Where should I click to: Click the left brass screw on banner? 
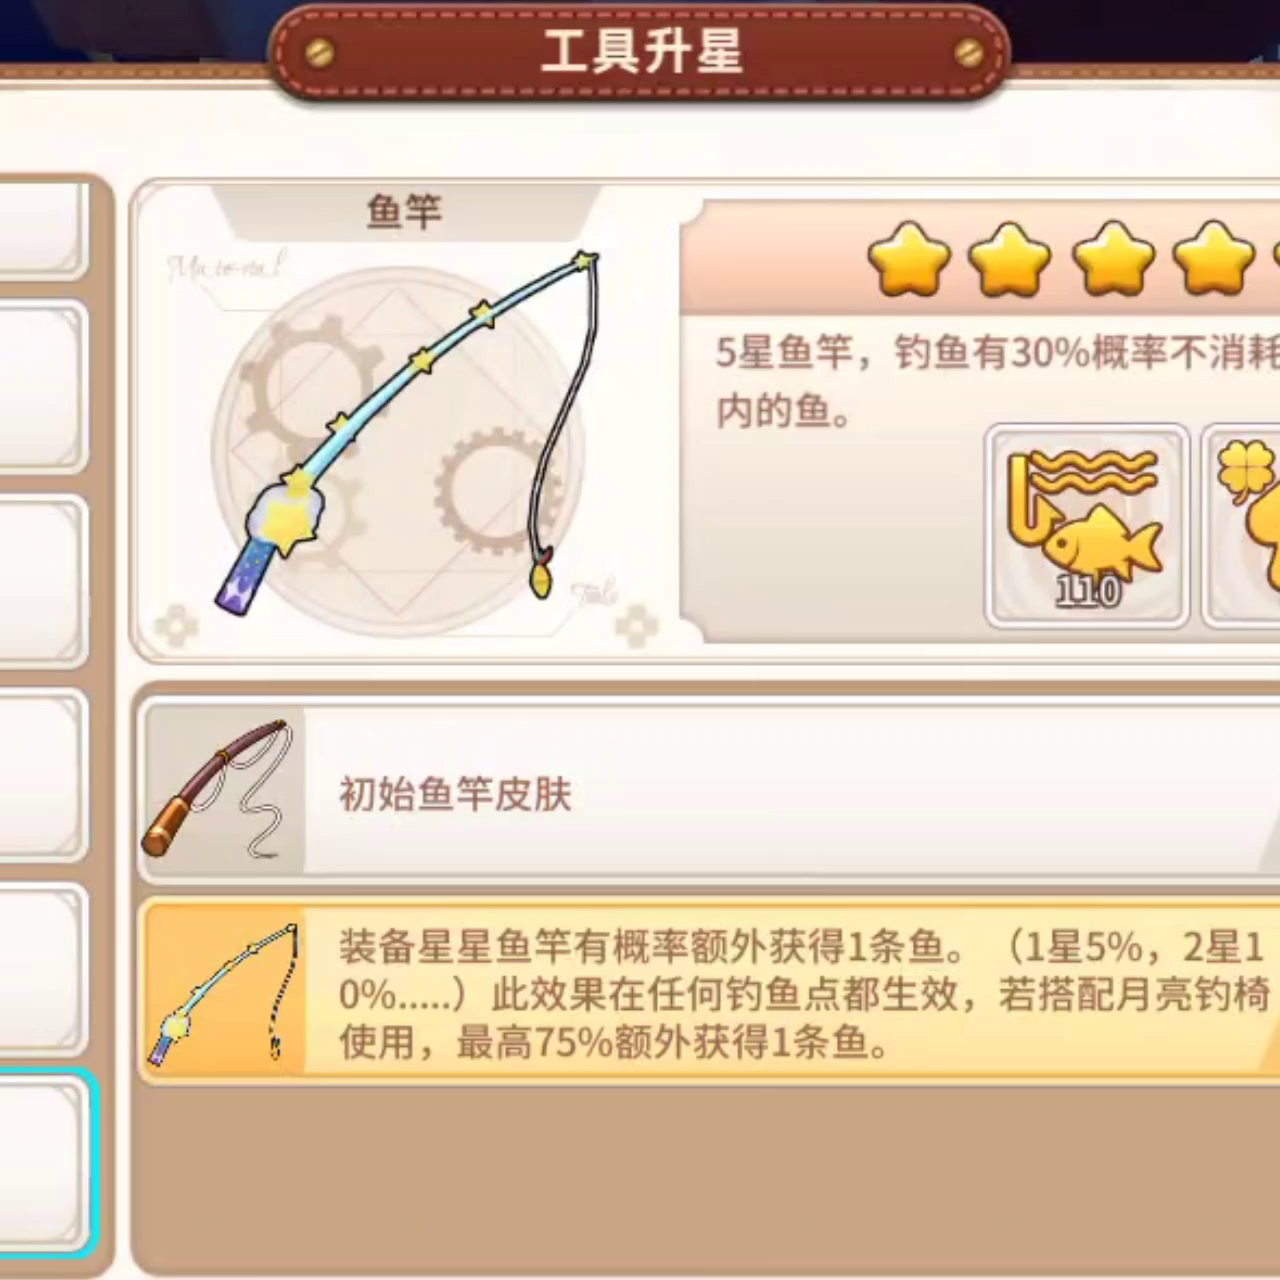click(x=320, y=52)
